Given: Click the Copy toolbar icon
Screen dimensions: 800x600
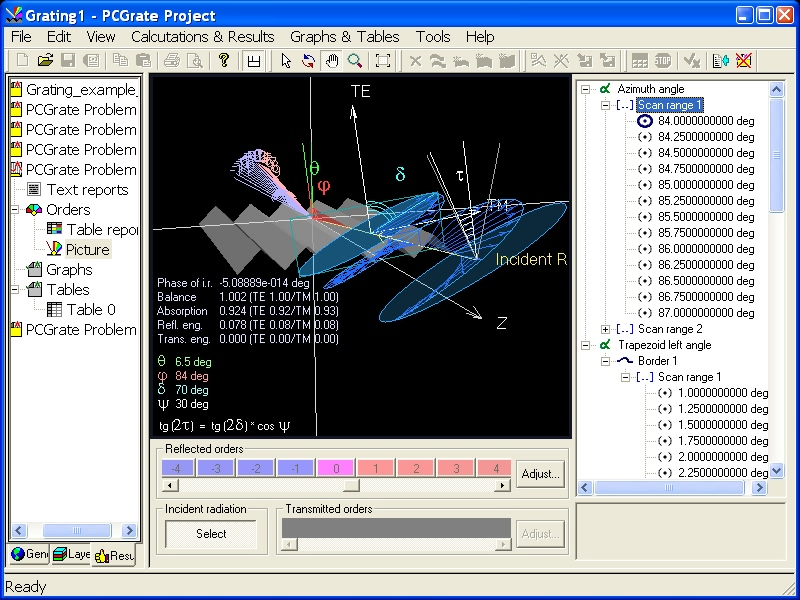Looking at the screenshot, I should (x=120, y=61).
